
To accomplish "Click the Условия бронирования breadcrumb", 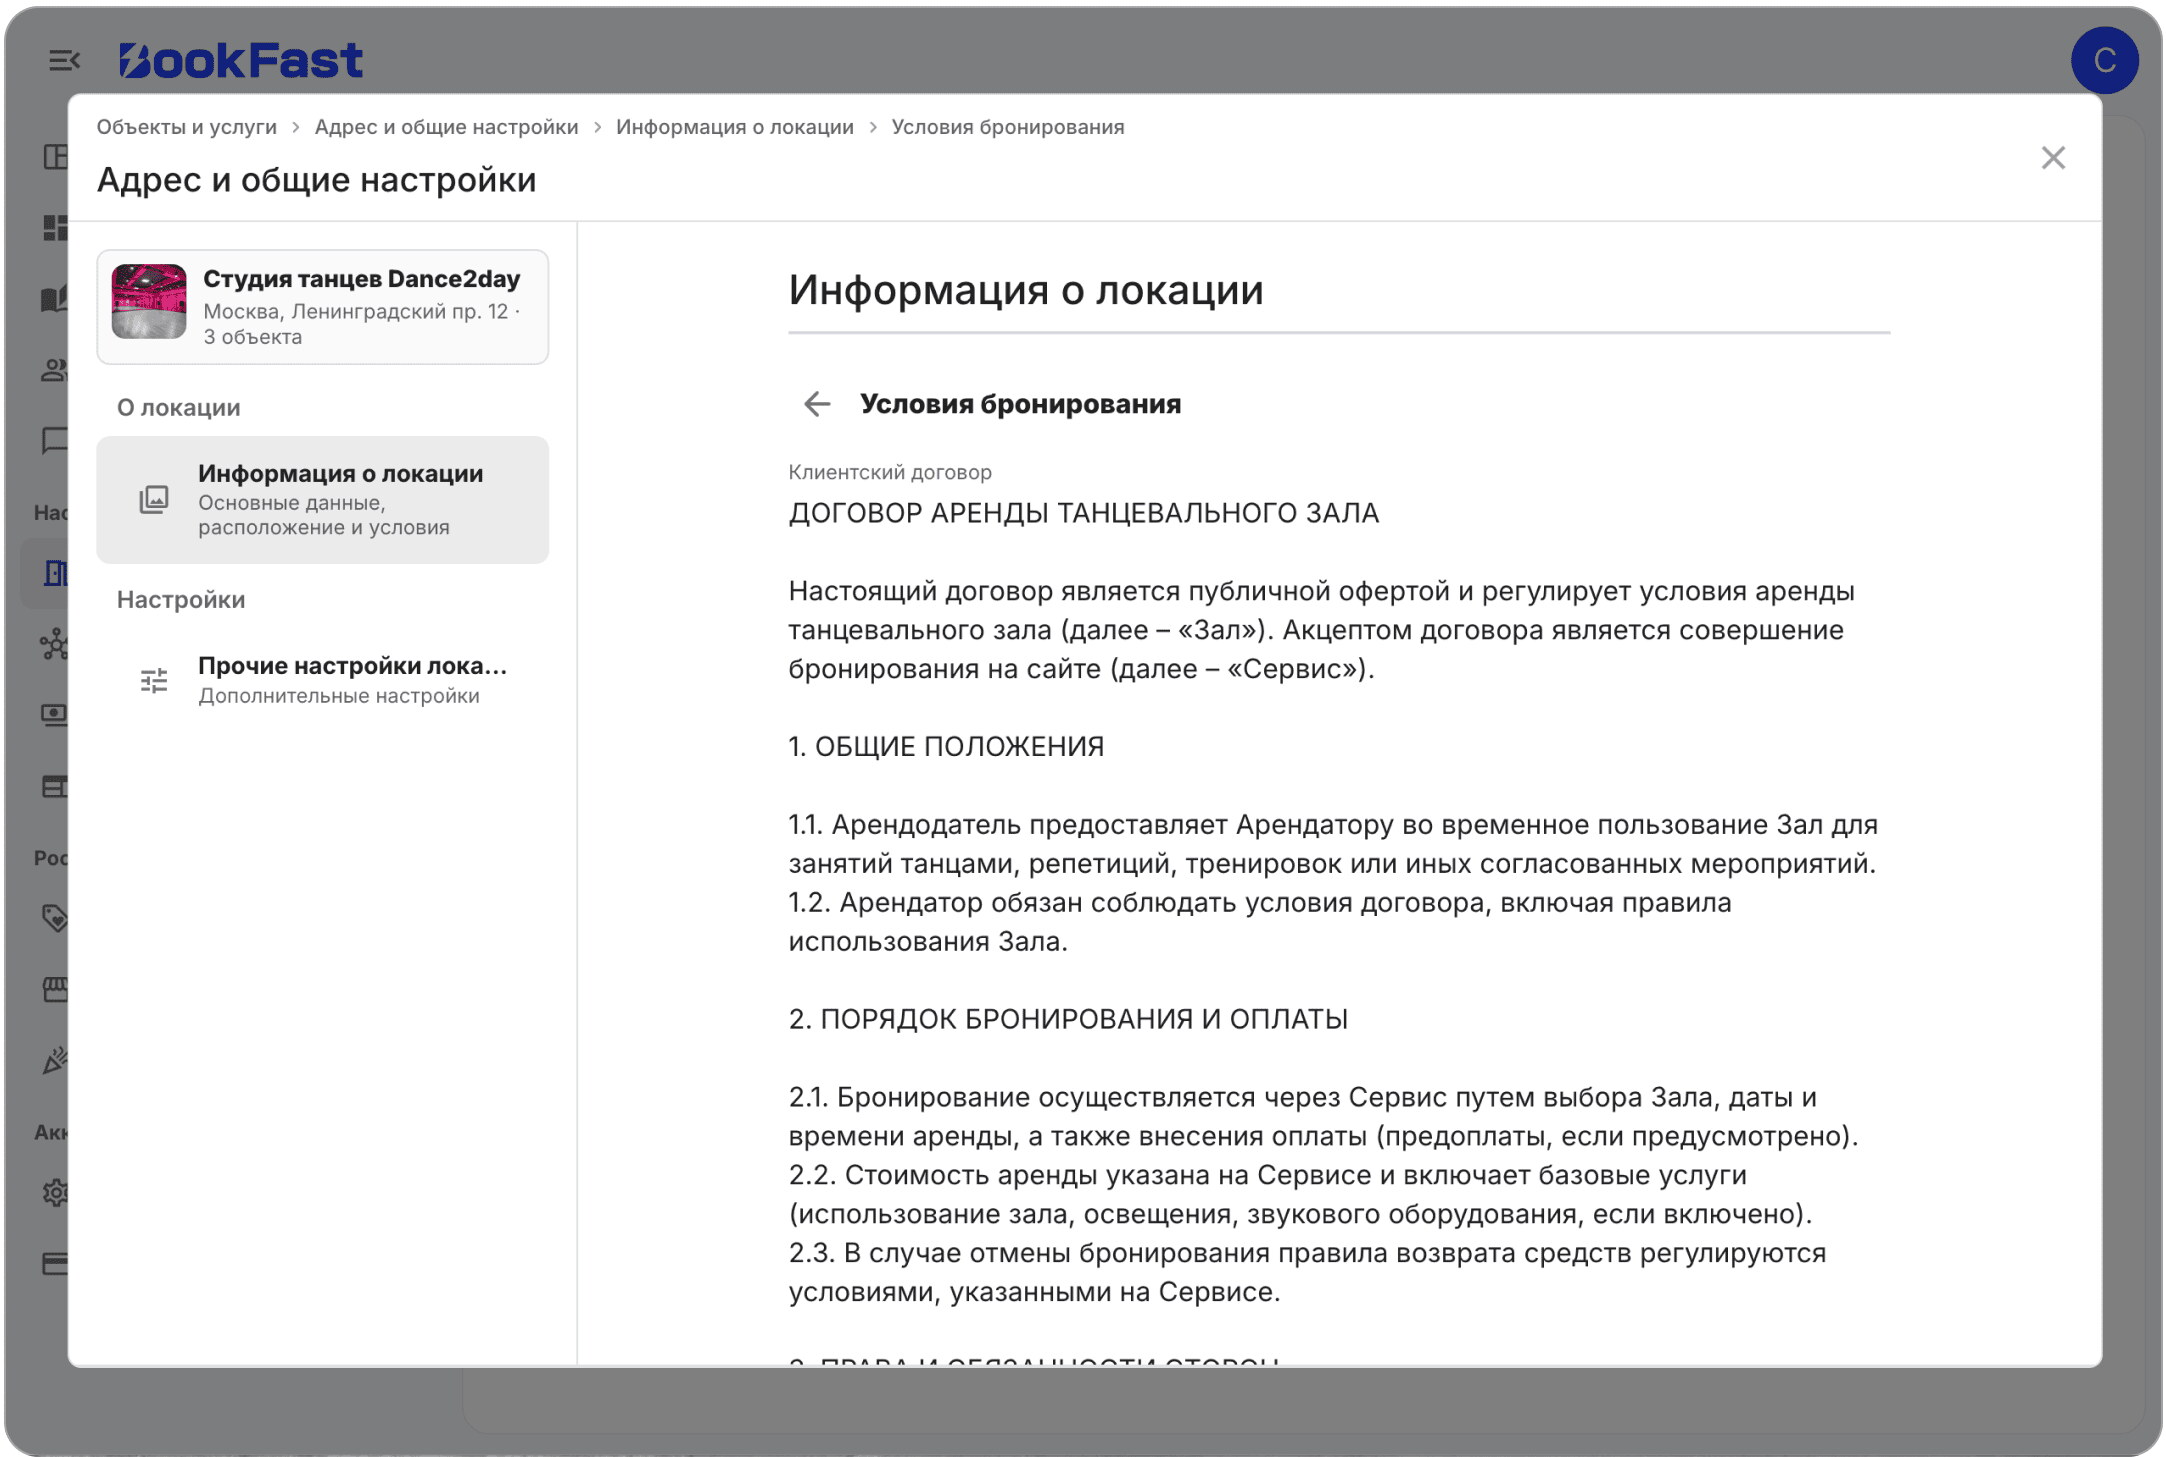I will pos(1008,127).
